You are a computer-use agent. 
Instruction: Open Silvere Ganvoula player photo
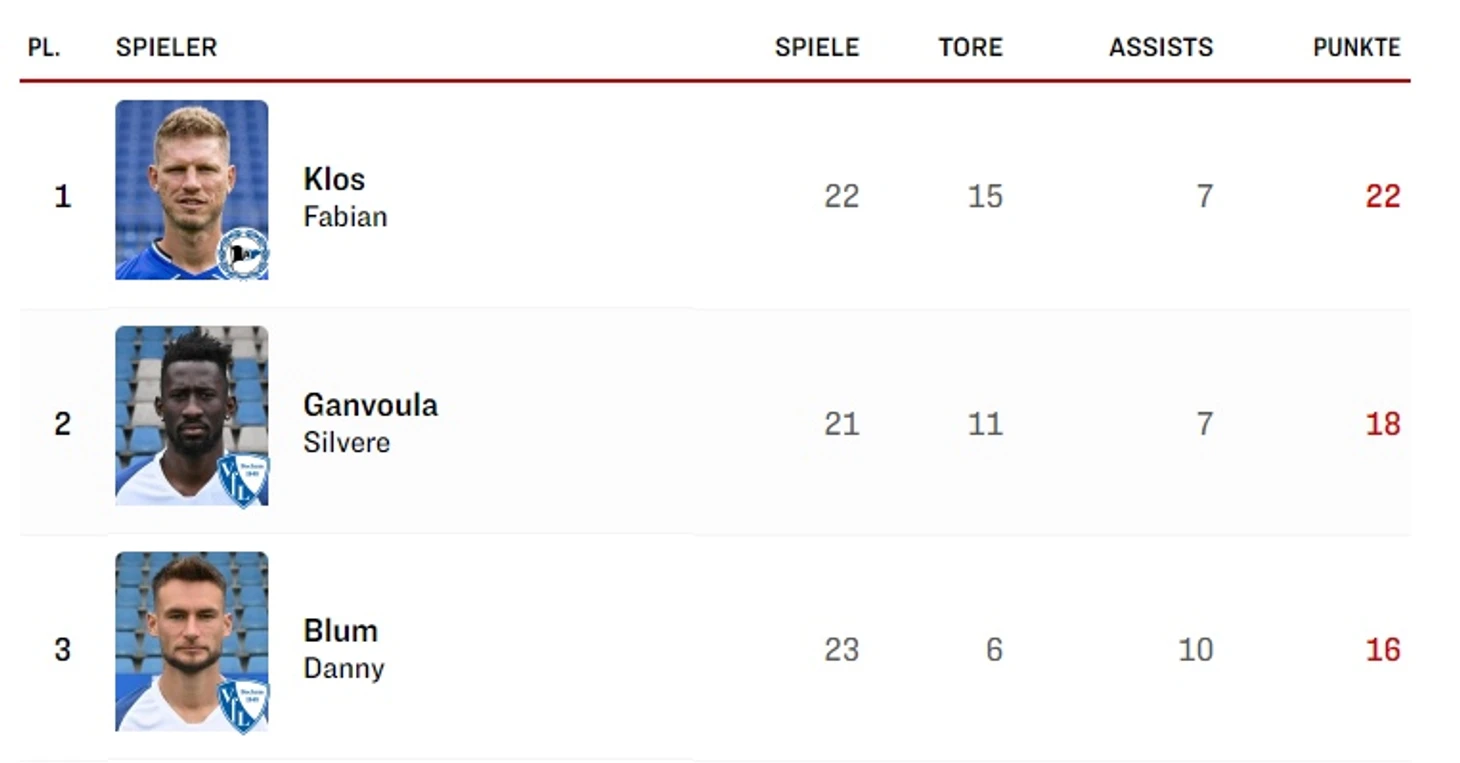pyautogui.click(x=192, y=416)
